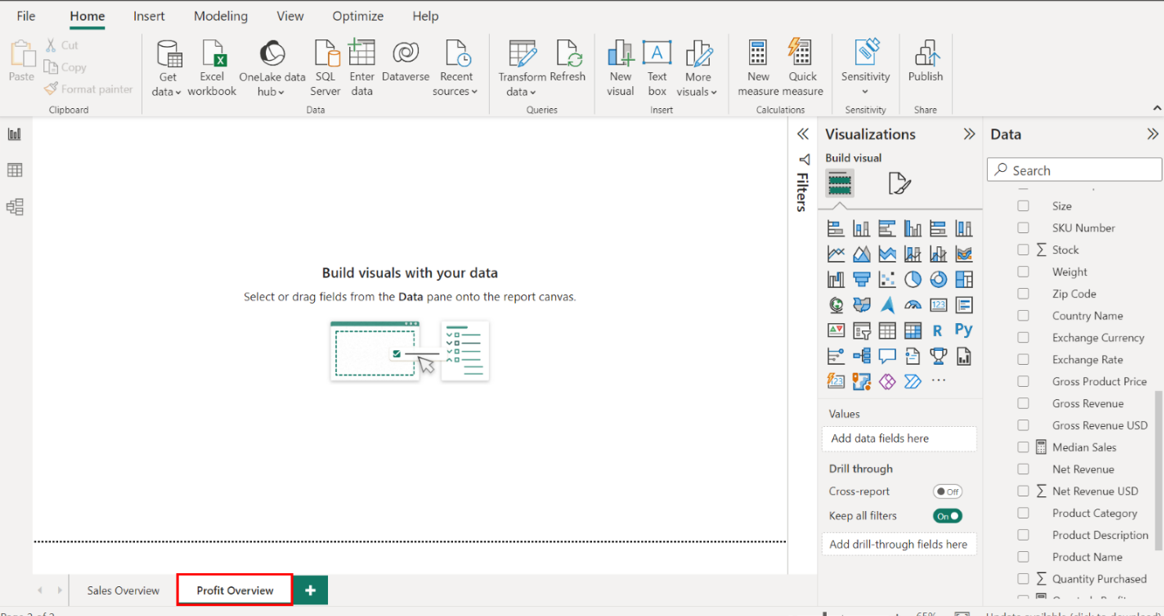1164x616 pixels.
Task: Expand the Recent sources dropdown
Action: point(455,91)
